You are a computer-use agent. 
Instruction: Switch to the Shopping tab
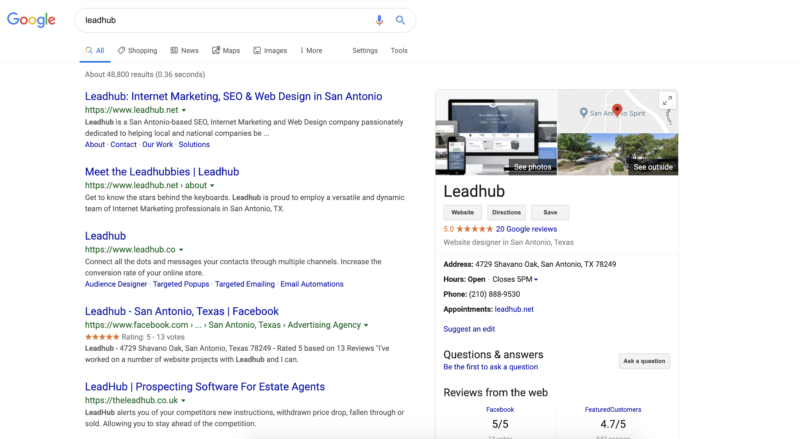tap(137, 51)
